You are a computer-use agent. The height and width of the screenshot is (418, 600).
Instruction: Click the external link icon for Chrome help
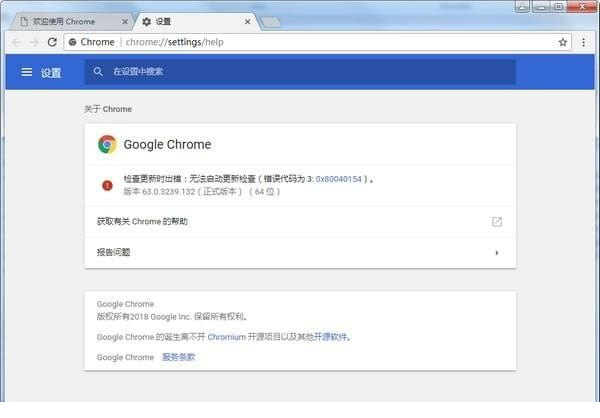click(x=497, y=222)
